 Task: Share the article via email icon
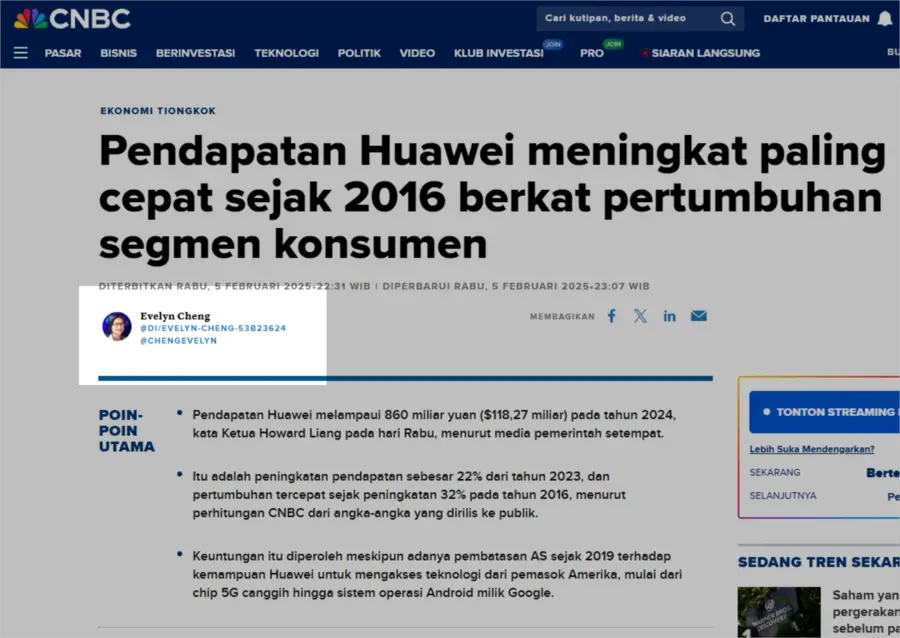pyautogui.click(x=699, y=316)
